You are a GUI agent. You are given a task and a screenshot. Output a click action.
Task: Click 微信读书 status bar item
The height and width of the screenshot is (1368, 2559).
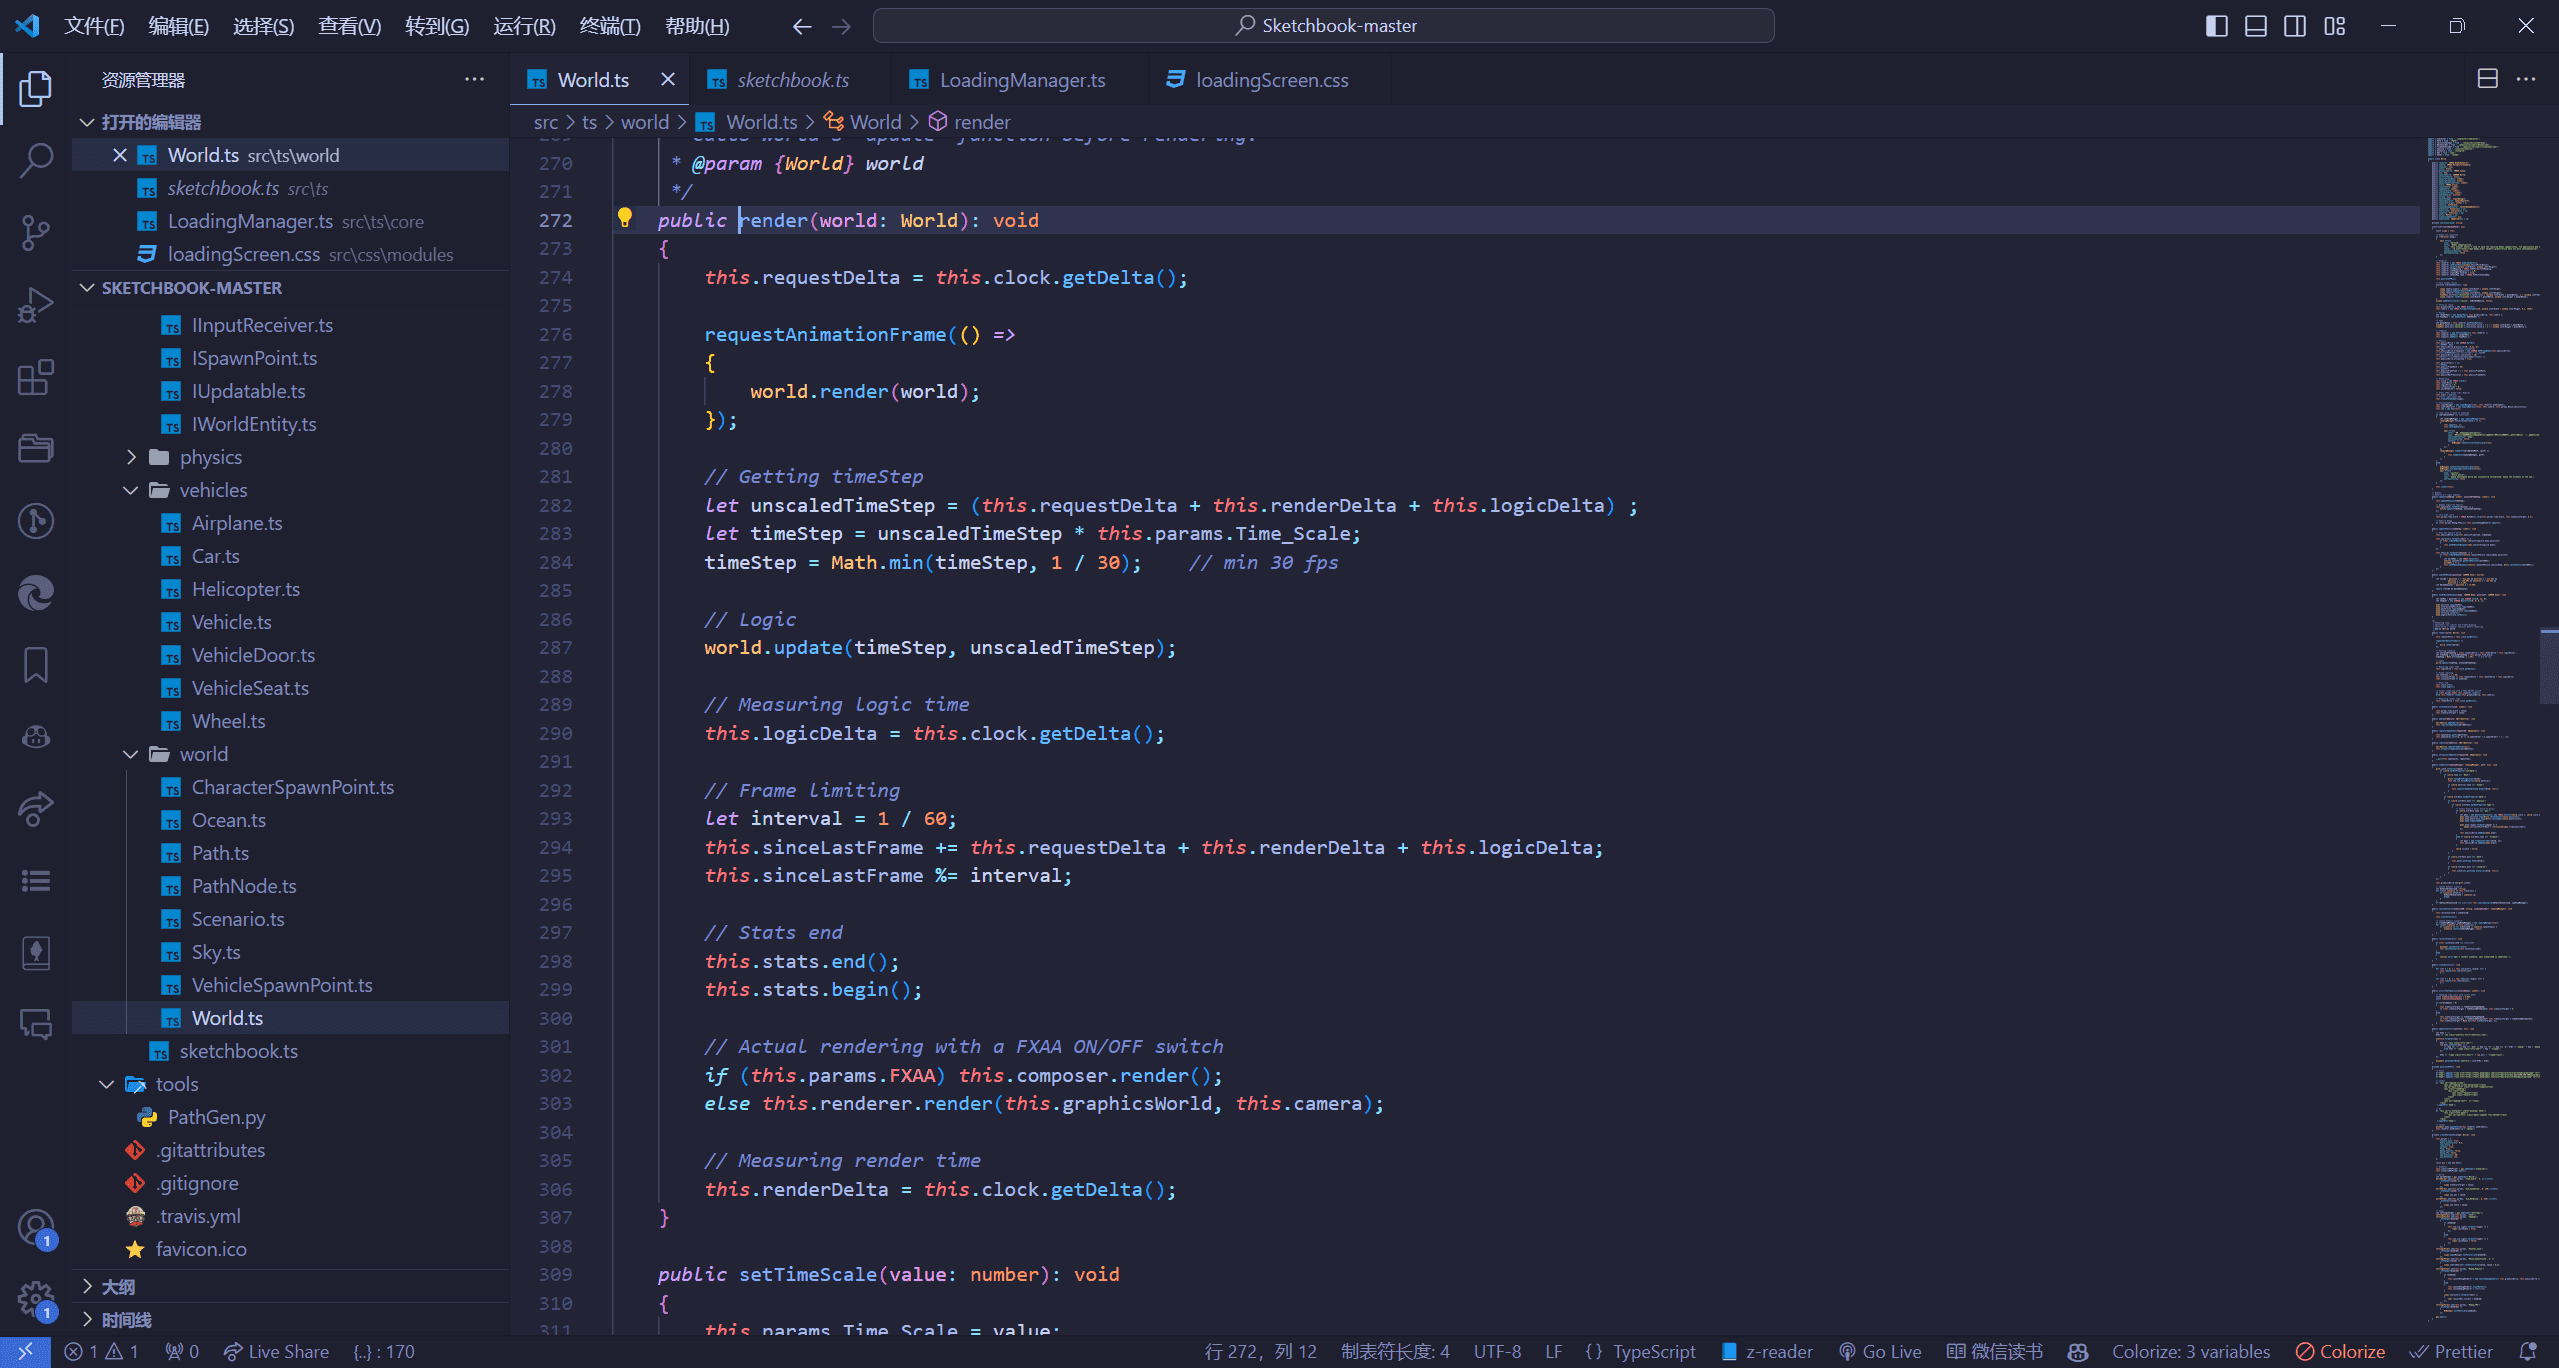coord(1994,1352)
